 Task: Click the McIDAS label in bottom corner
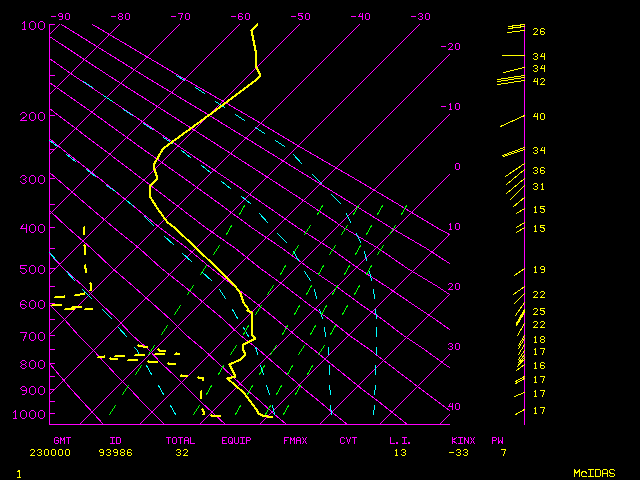[594, 472]
